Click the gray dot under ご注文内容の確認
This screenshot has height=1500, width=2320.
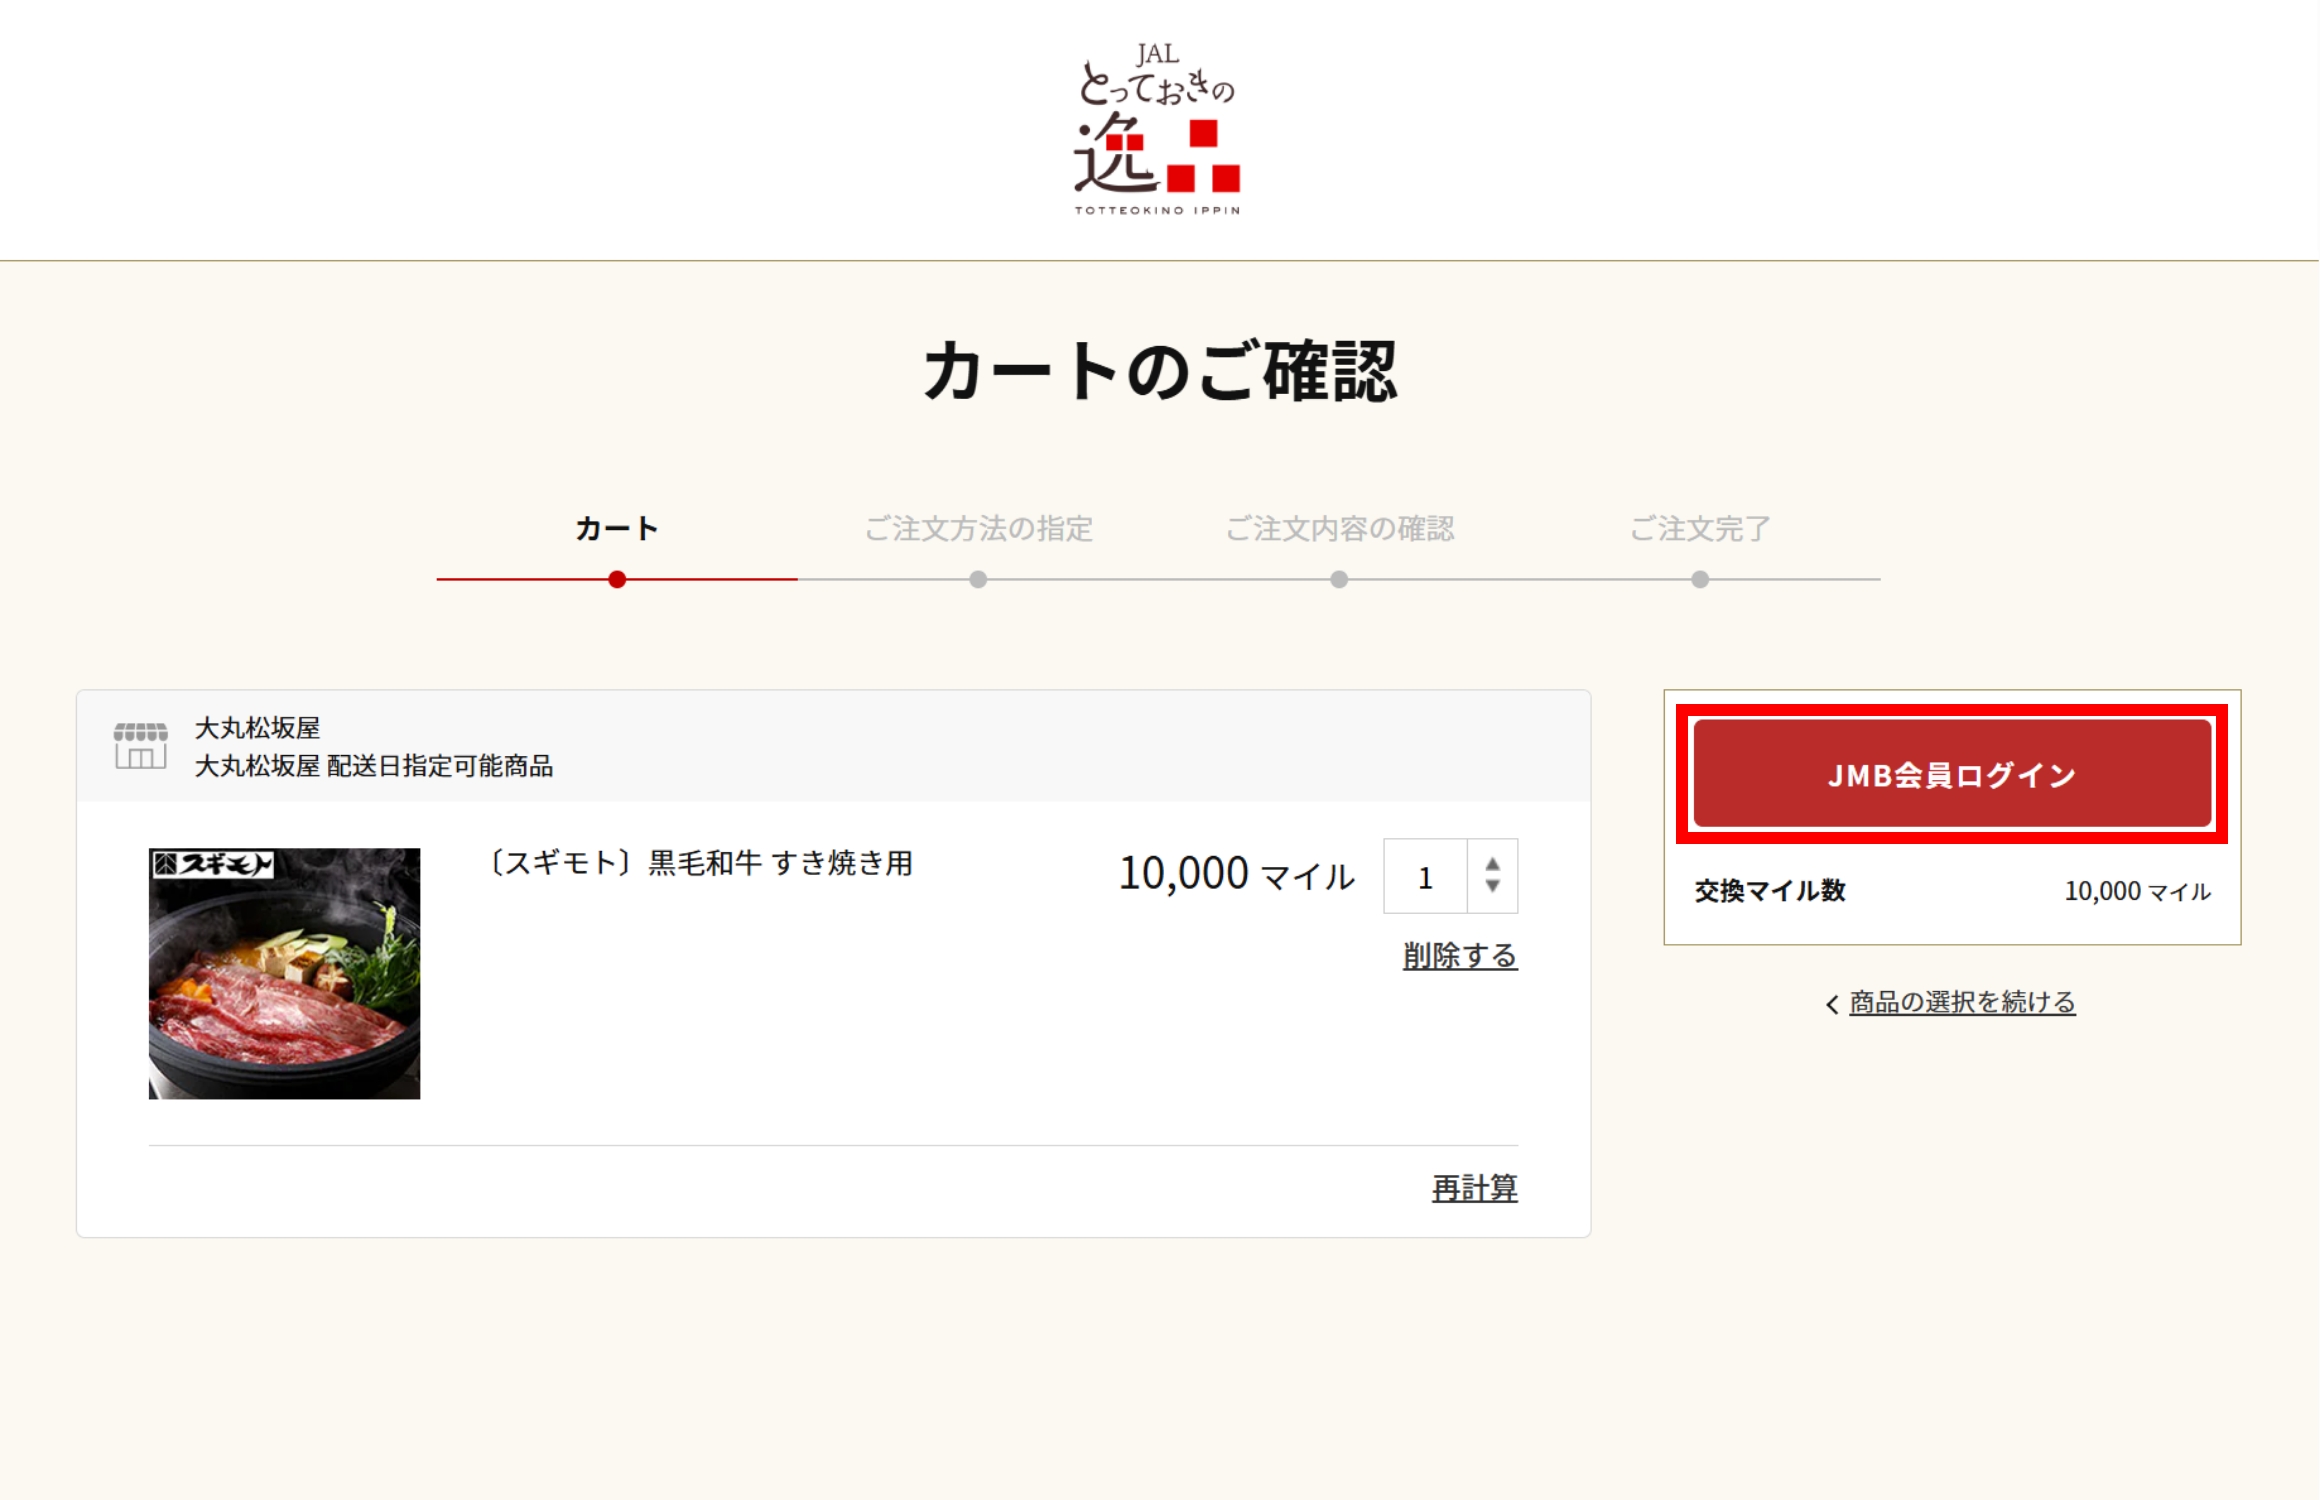tap(1339, 579)
